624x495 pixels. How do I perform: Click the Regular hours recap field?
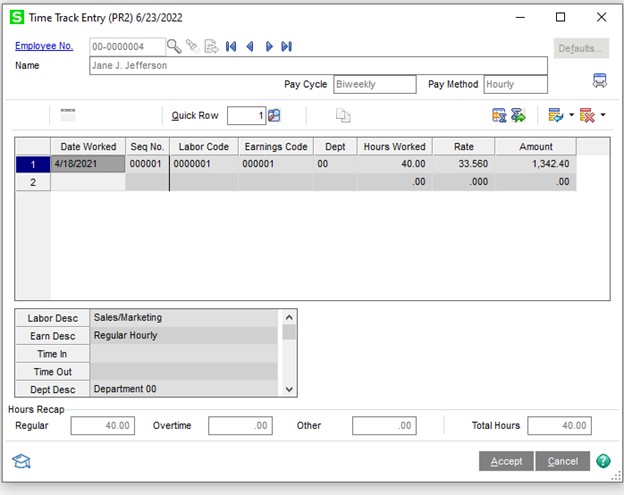[x=103, y=426]
